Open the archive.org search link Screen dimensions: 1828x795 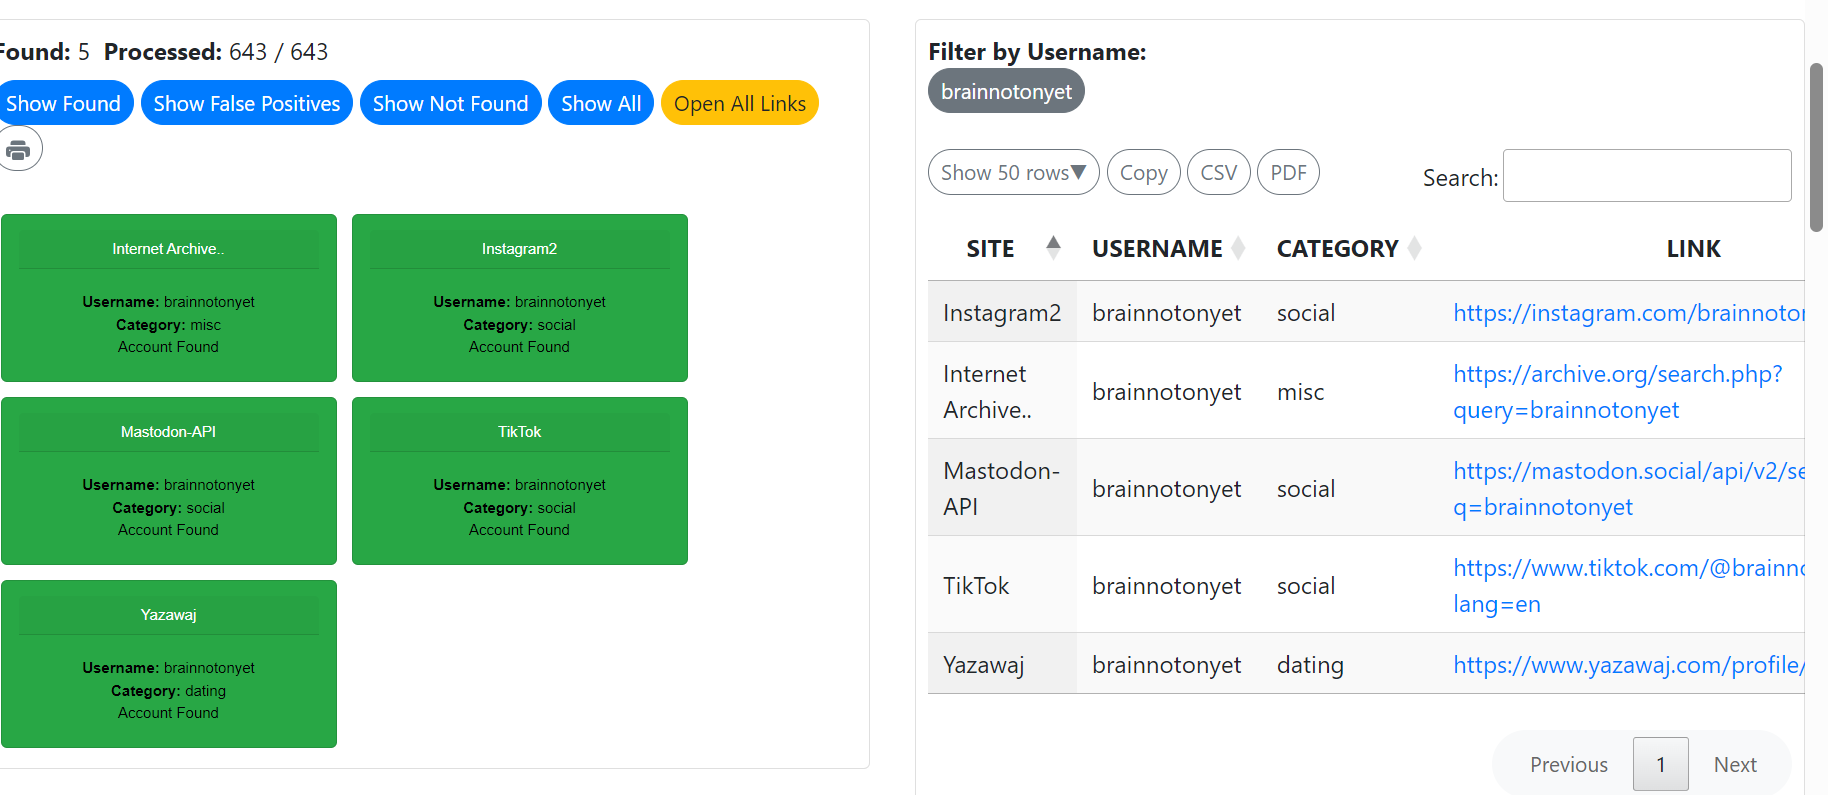click(1618, 392)
